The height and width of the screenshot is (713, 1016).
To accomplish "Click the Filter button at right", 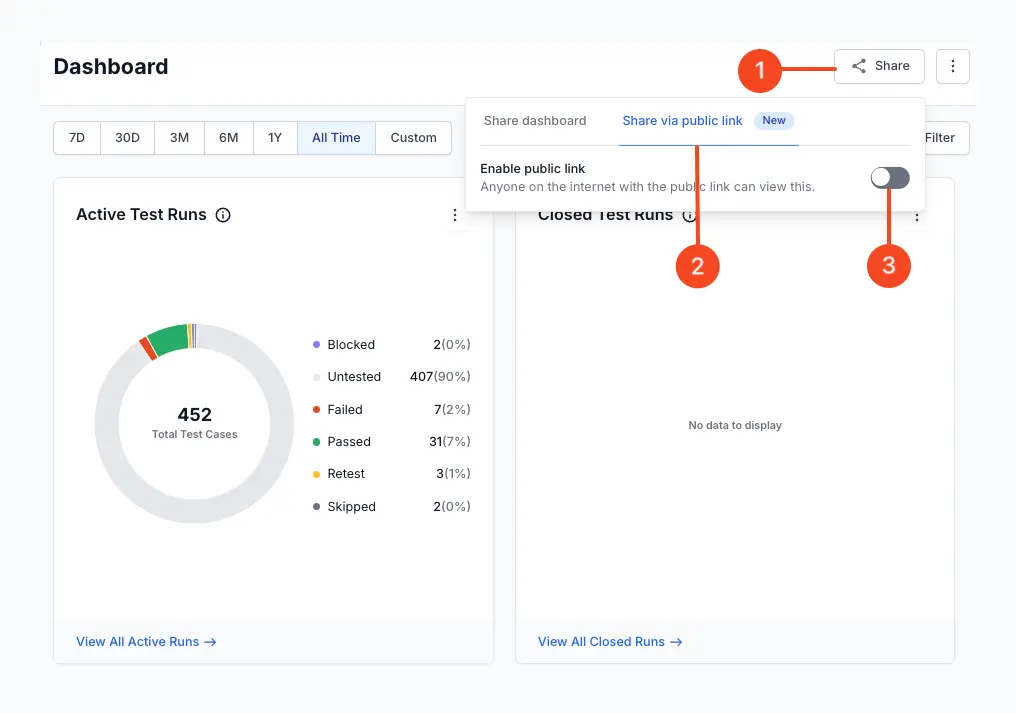I will (940, 138).
